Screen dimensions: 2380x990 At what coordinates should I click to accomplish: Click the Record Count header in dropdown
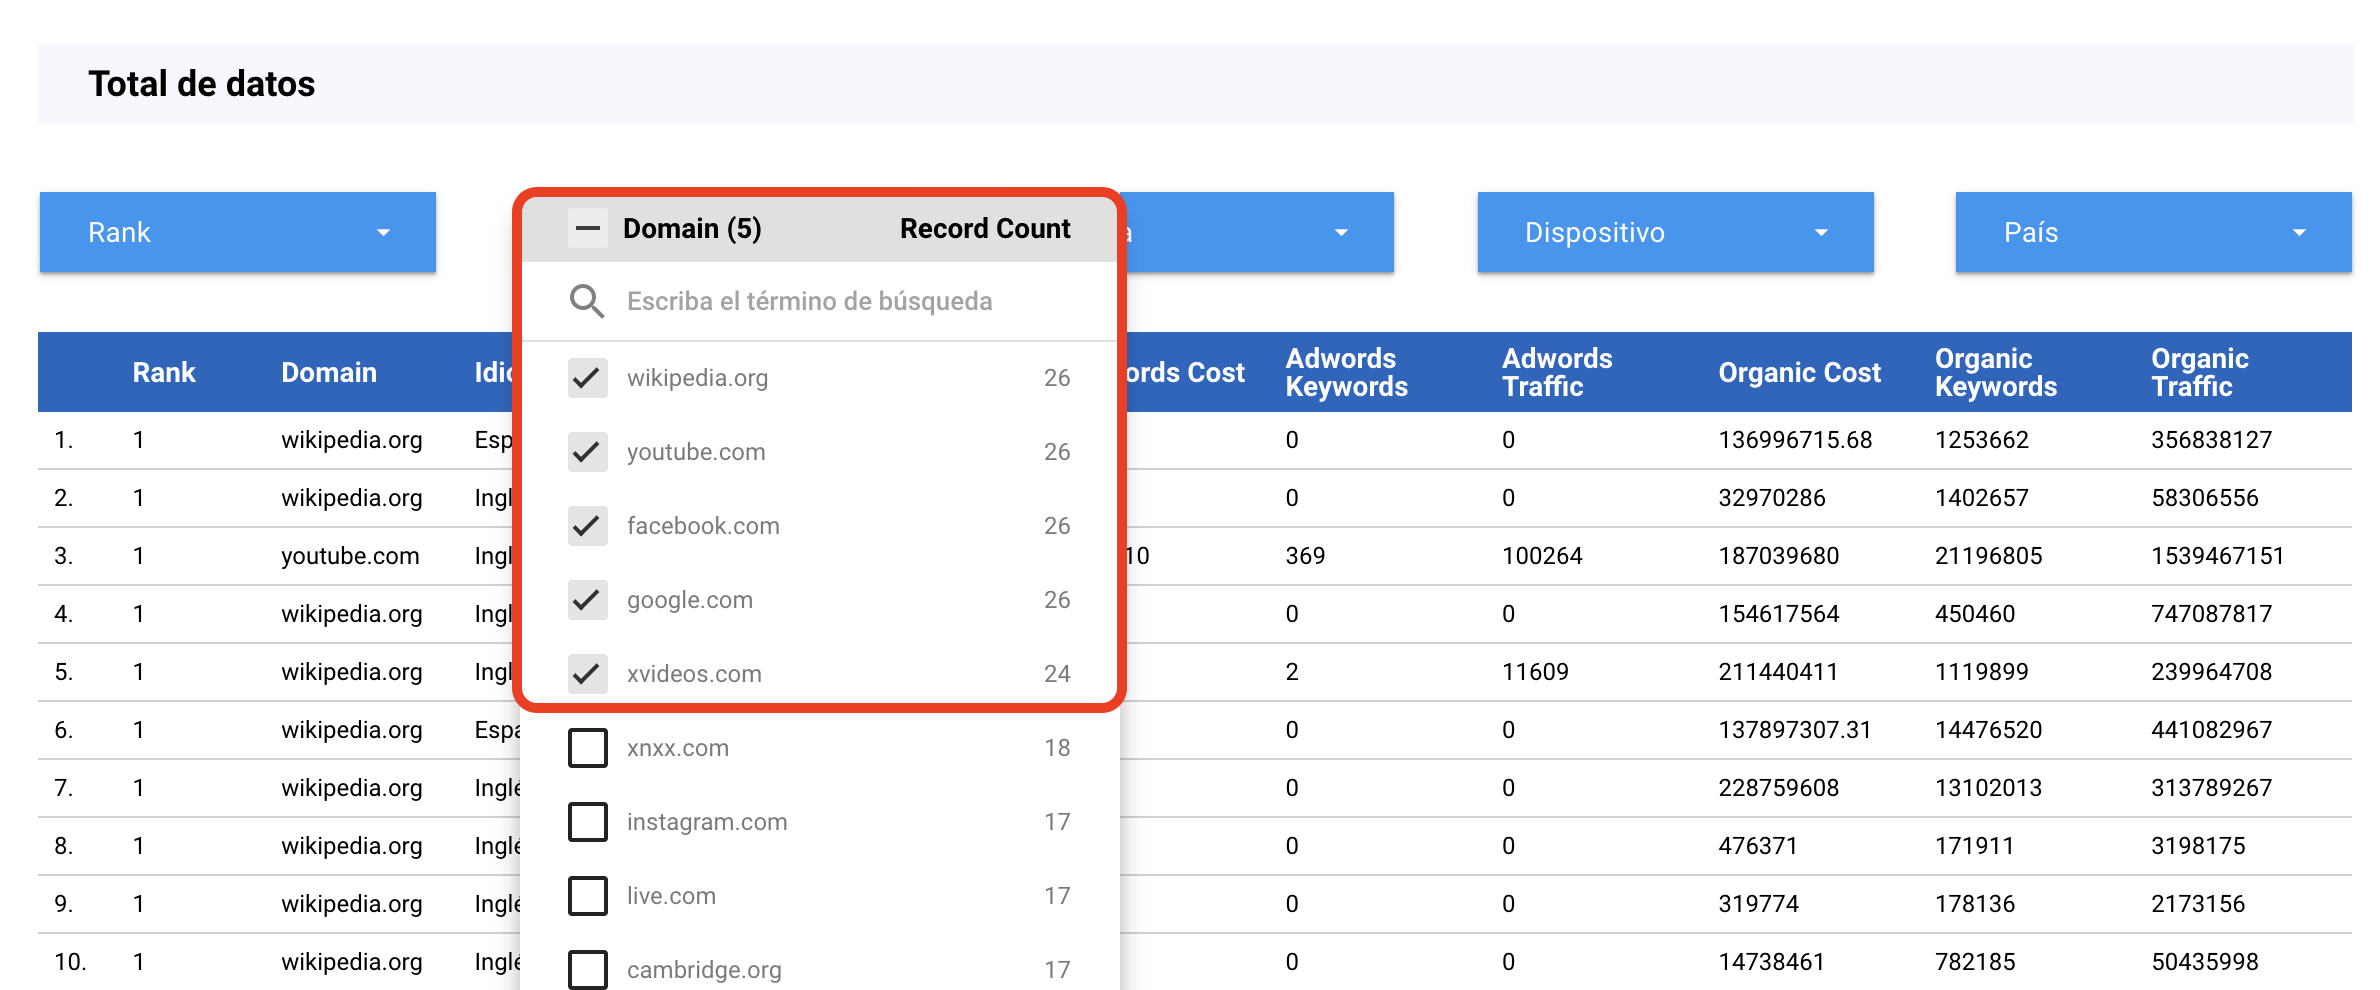coord(985,228)
